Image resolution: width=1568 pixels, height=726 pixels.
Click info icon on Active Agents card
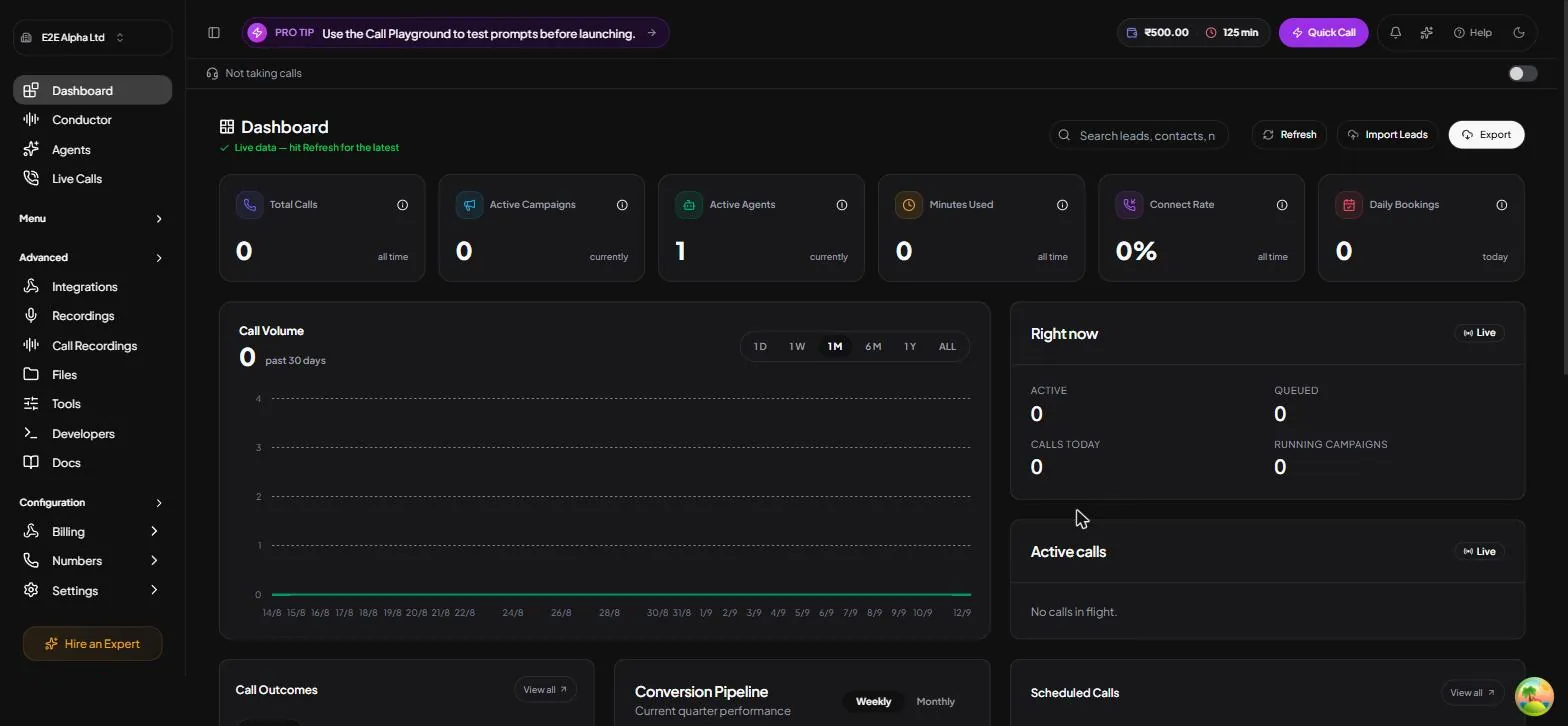click(842, 205)
